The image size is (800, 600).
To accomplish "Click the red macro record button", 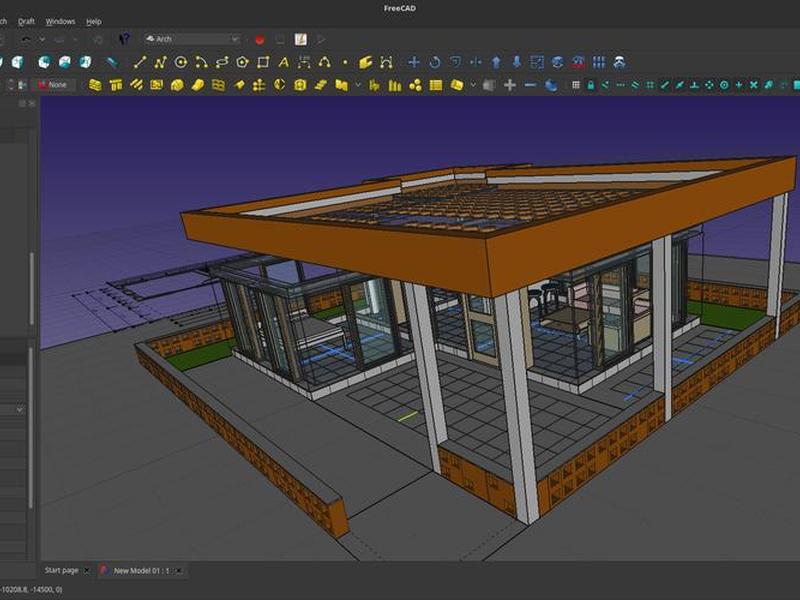I will point(260,39).
